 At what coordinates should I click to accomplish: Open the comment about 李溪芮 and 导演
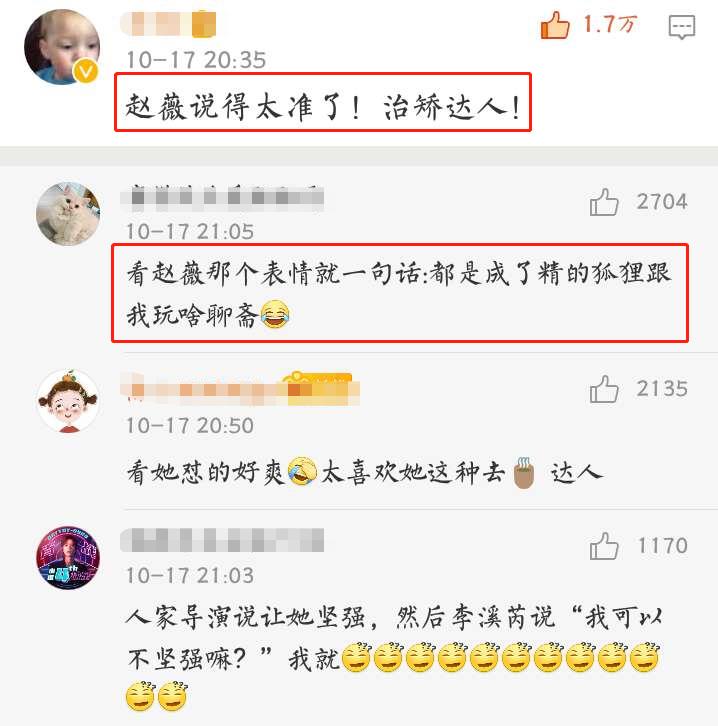[x=394, y=657]
